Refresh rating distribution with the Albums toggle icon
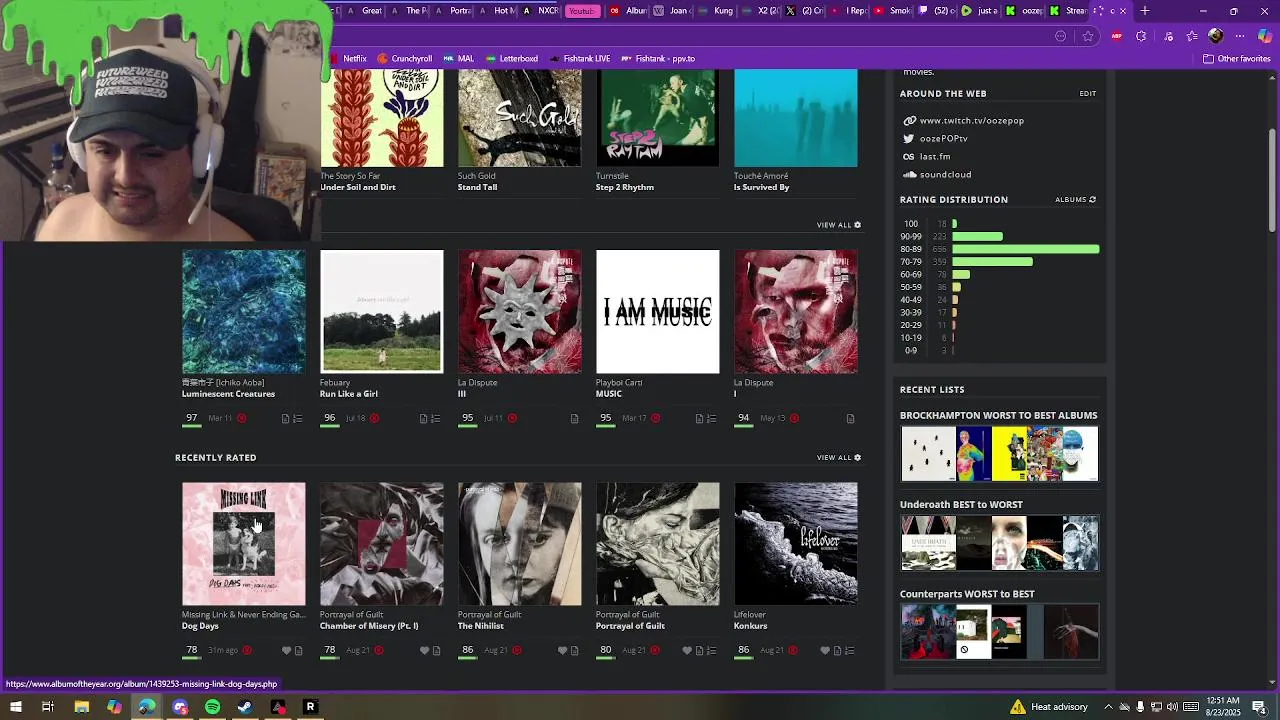Image resolution: width=1280 pixels, height=720 pixels. [x=1092, y=200]
